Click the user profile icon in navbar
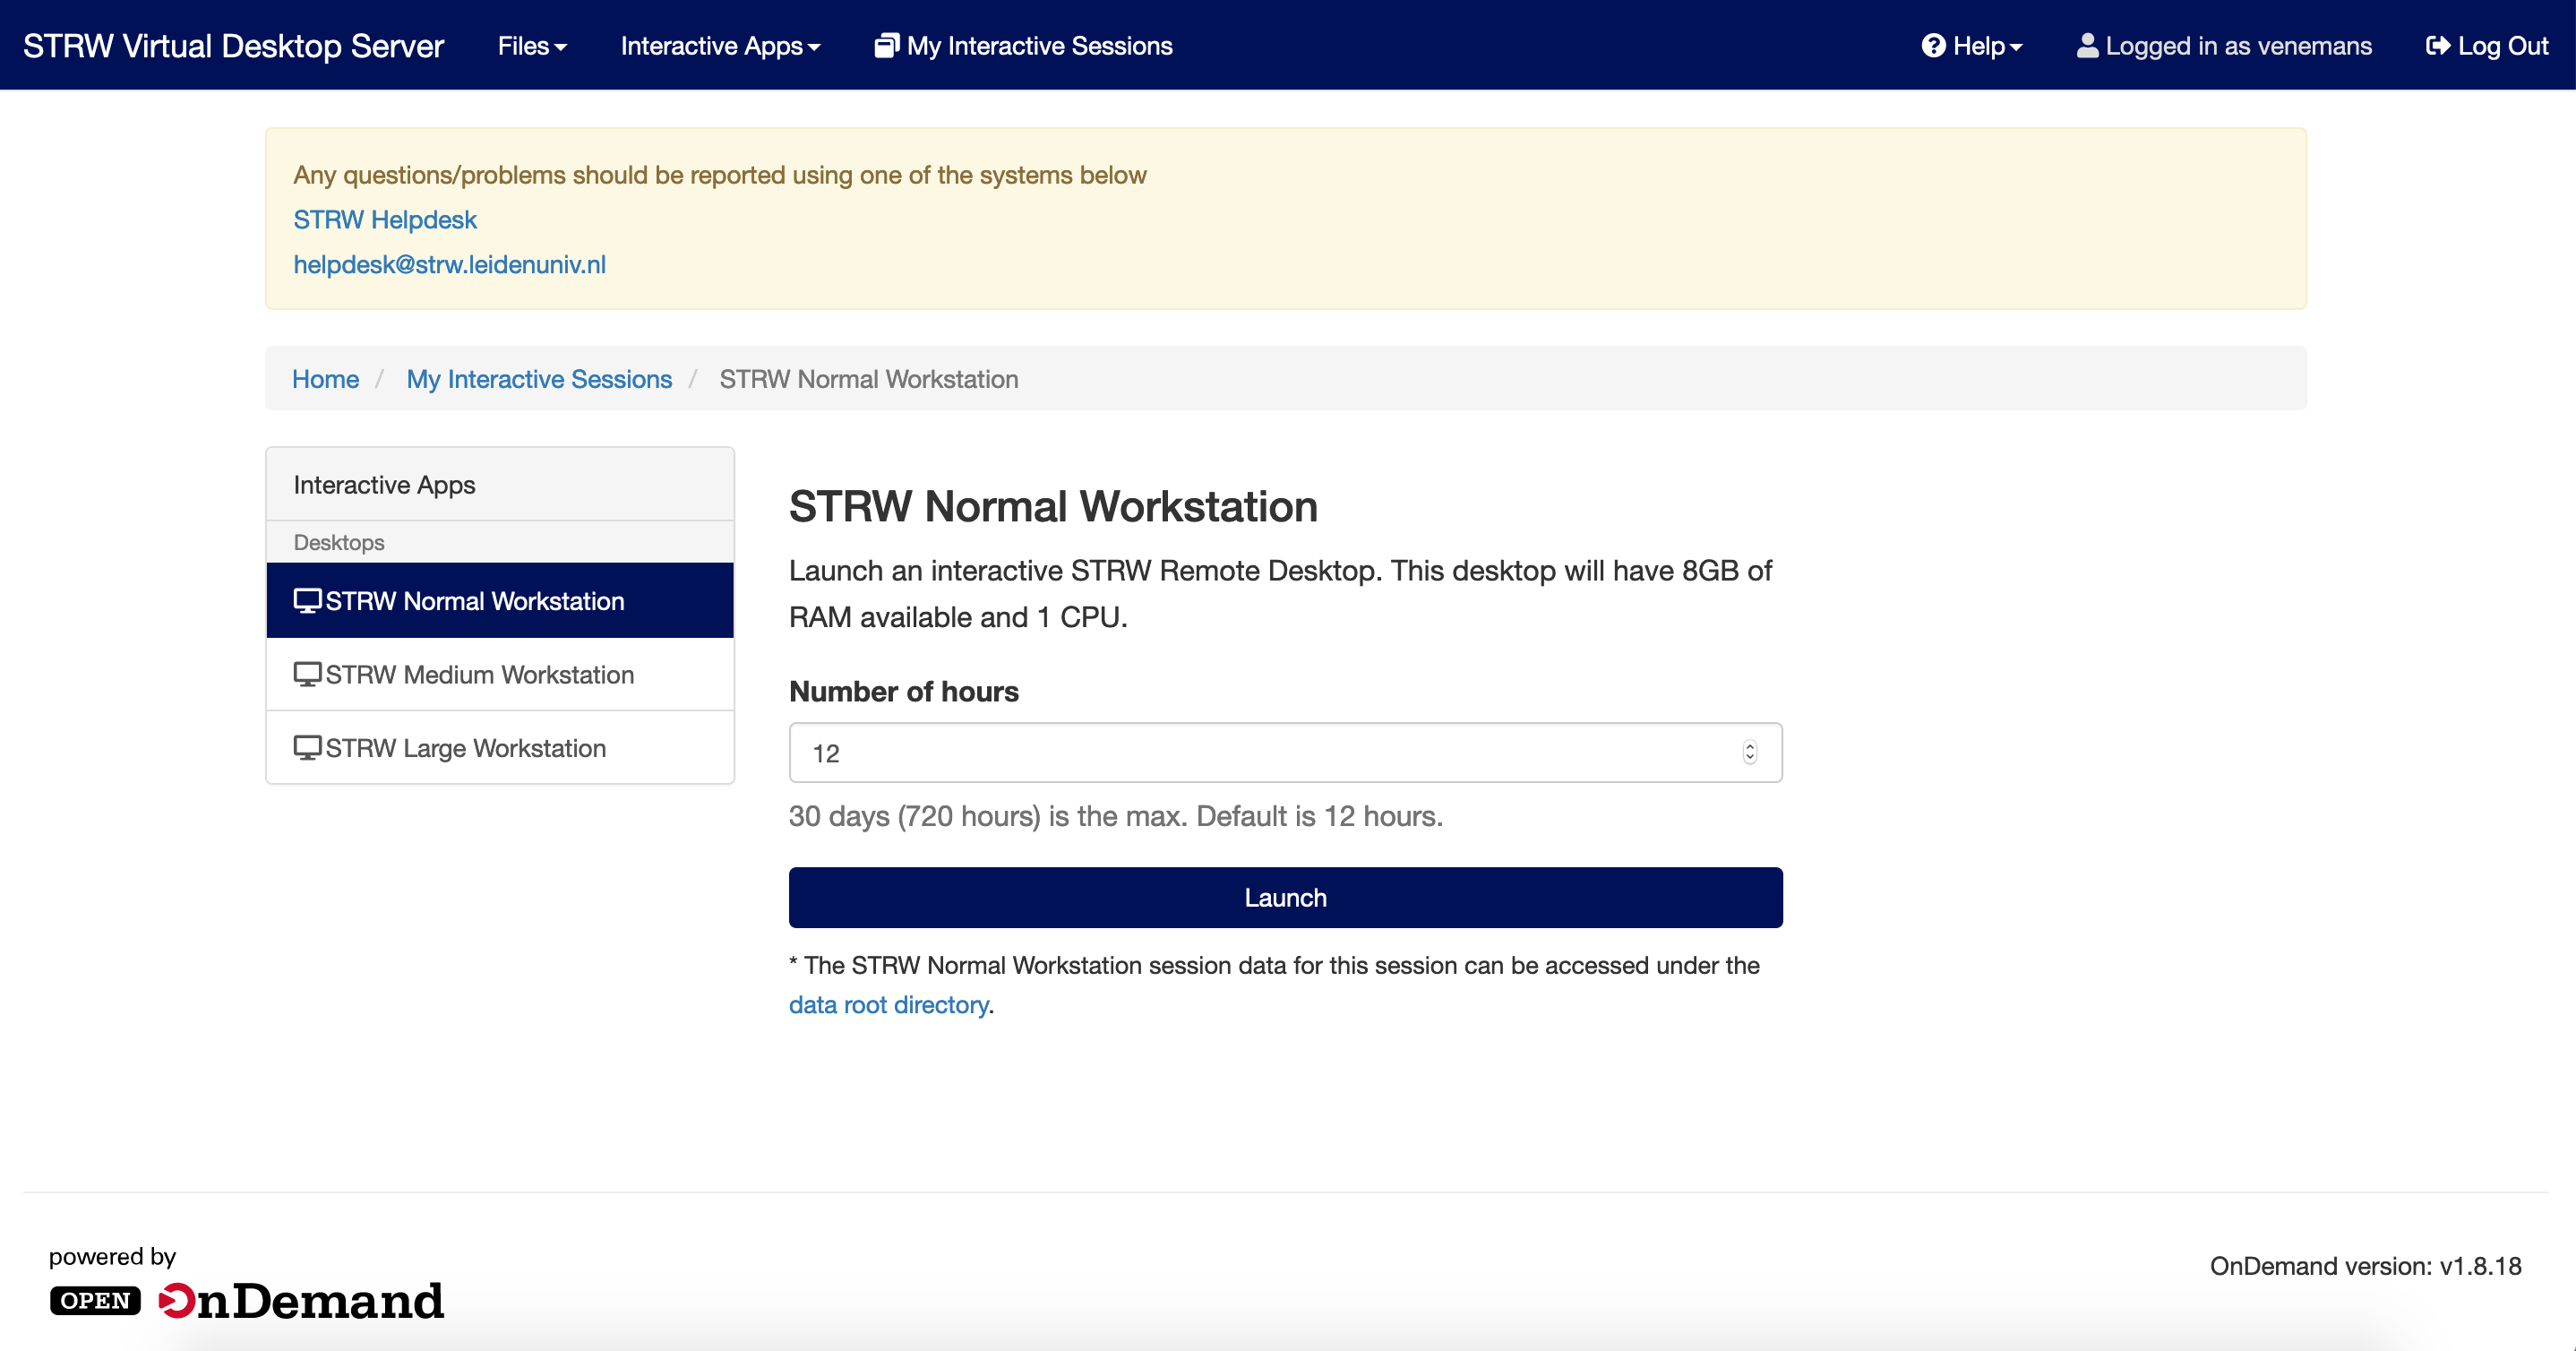2576x1351 pixels. pos(2087,46)
